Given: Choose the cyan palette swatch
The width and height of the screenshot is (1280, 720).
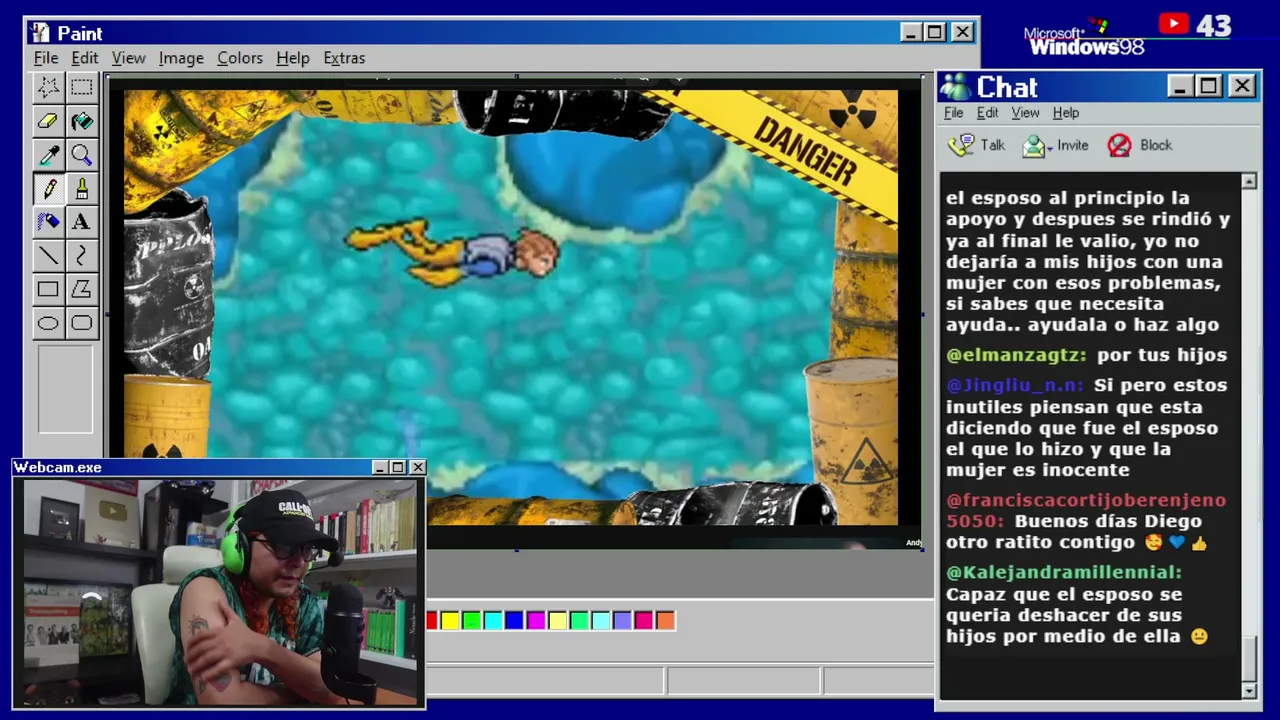Looking at the screenshot, I should pos(493,621).
